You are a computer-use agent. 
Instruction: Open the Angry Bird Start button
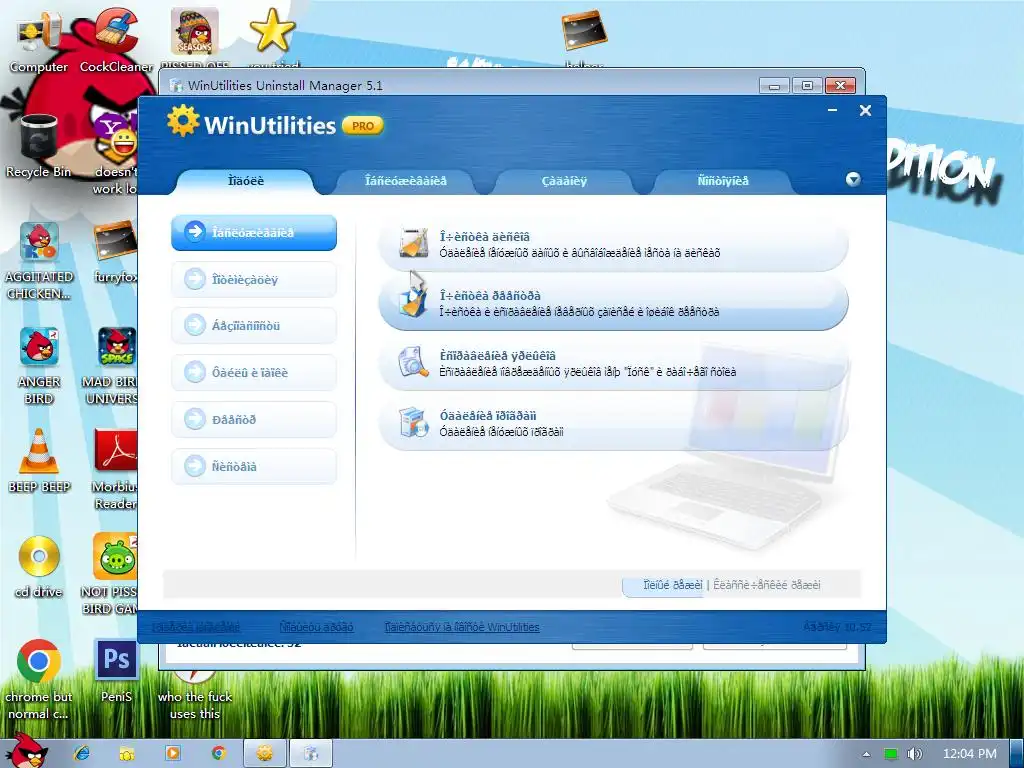[25, 751]
